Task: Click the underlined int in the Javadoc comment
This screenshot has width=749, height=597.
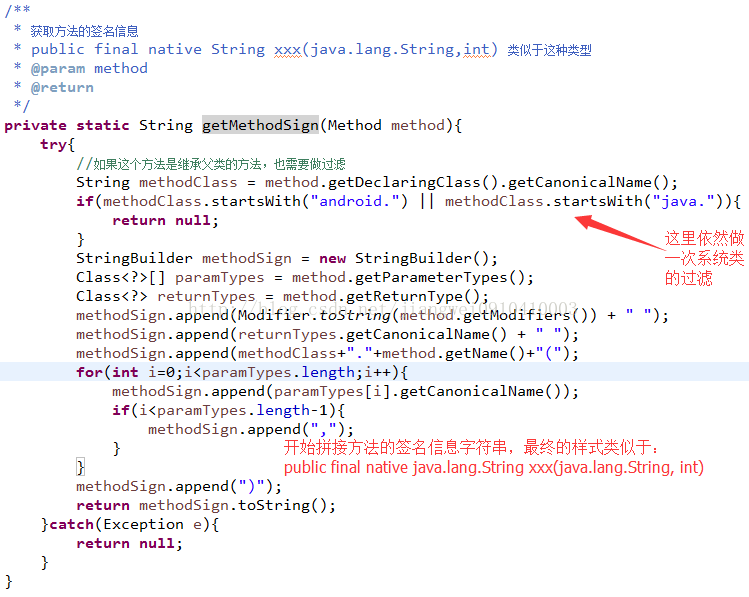Action: click(x=476, y=49)
